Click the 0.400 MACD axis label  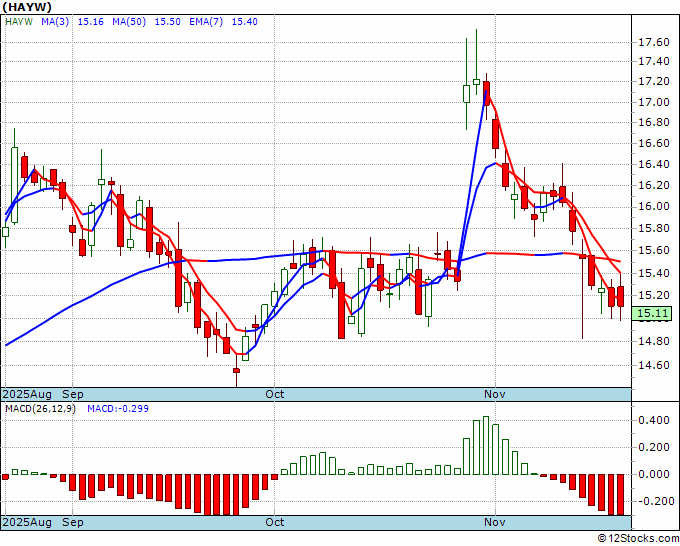click(654, 420)
